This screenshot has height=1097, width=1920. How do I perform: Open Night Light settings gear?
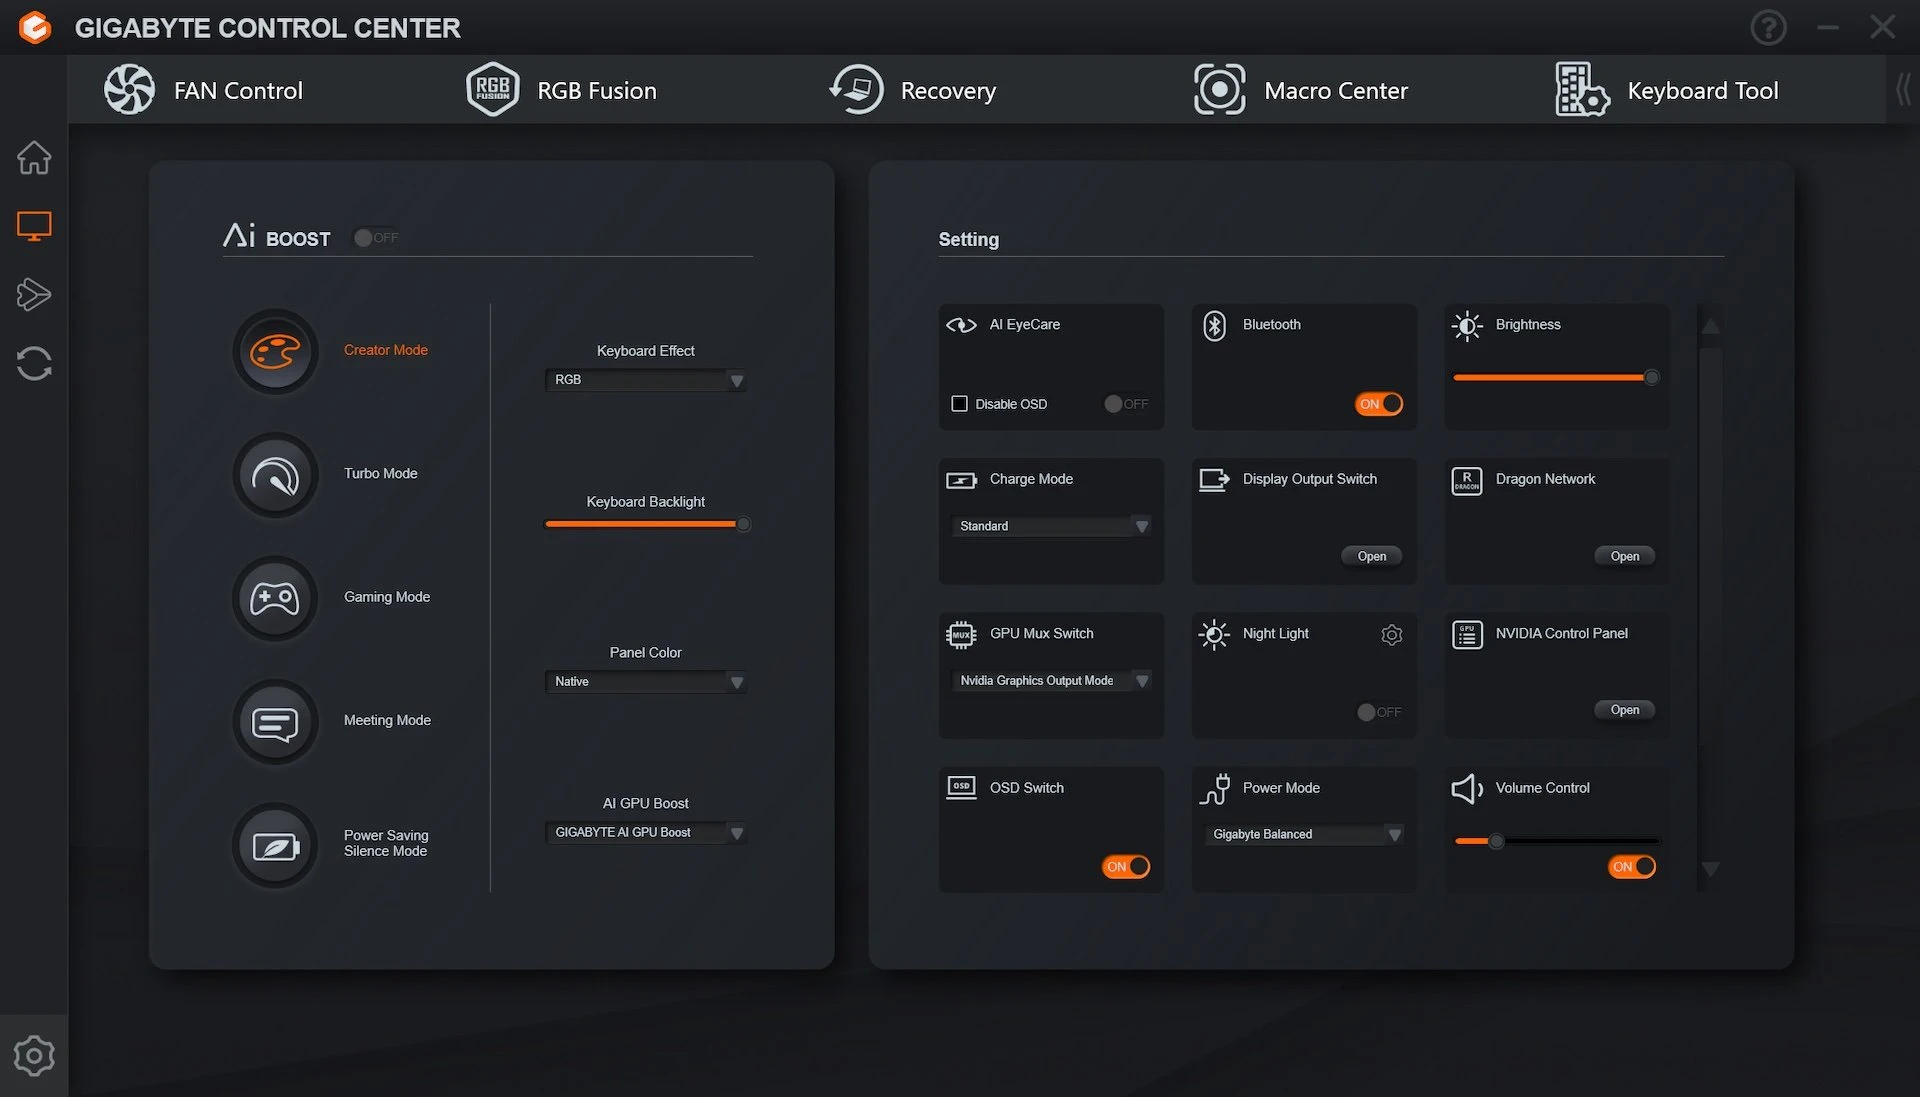[1391, 635]
